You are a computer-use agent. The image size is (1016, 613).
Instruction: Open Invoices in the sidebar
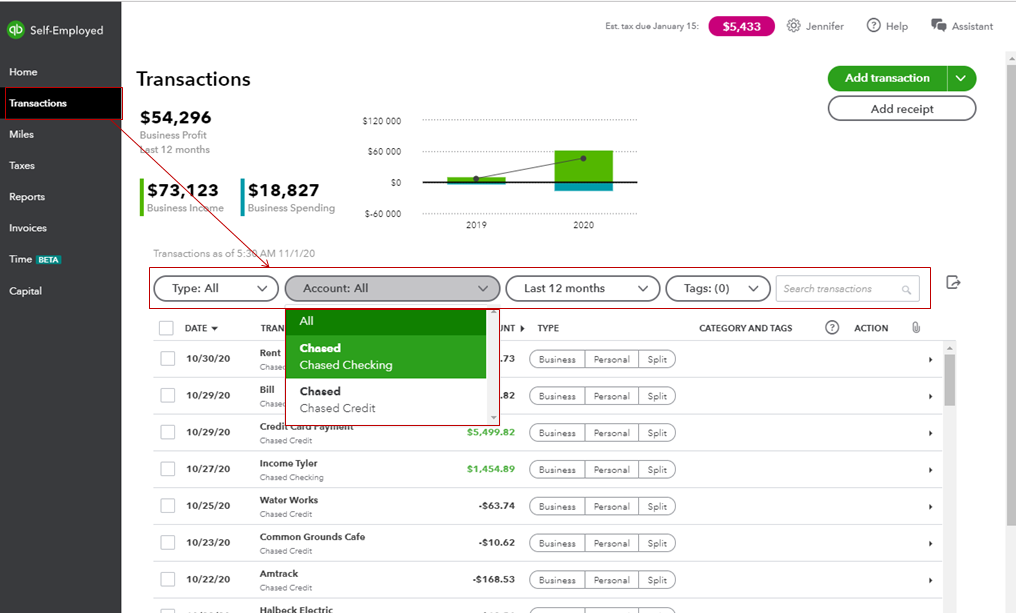(28, 228)
